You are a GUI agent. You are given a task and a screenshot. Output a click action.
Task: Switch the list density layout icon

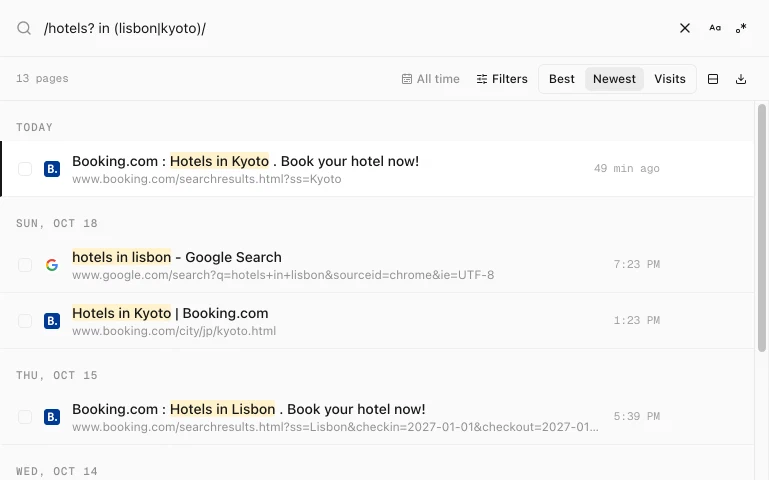(713, 79)
